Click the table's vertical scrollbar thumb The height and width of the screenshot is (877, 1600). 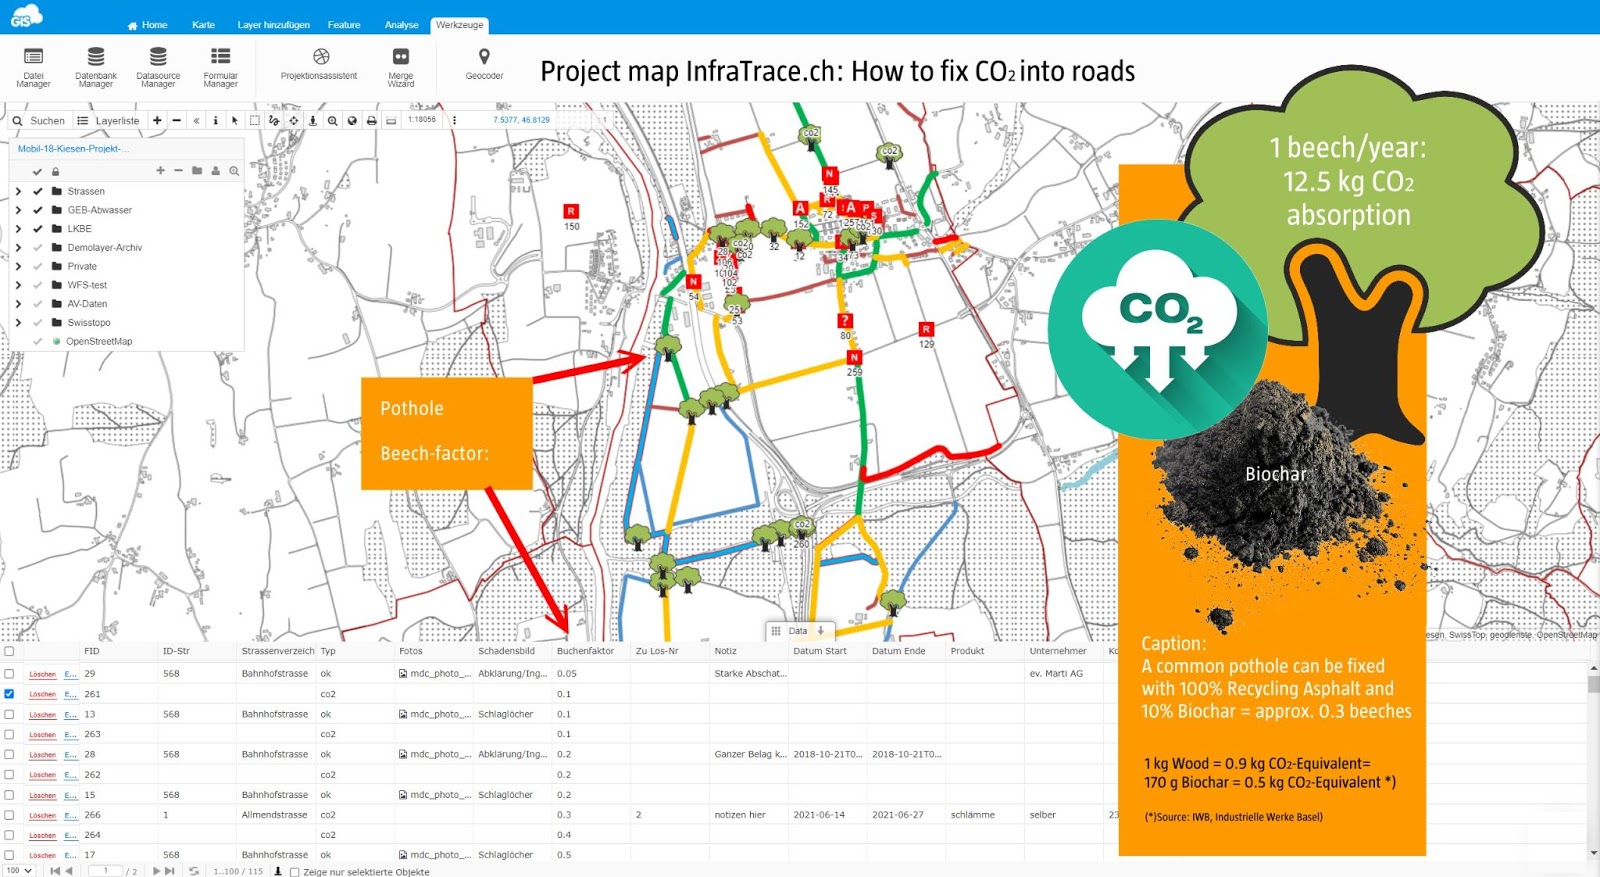[x=1593, y=684]
